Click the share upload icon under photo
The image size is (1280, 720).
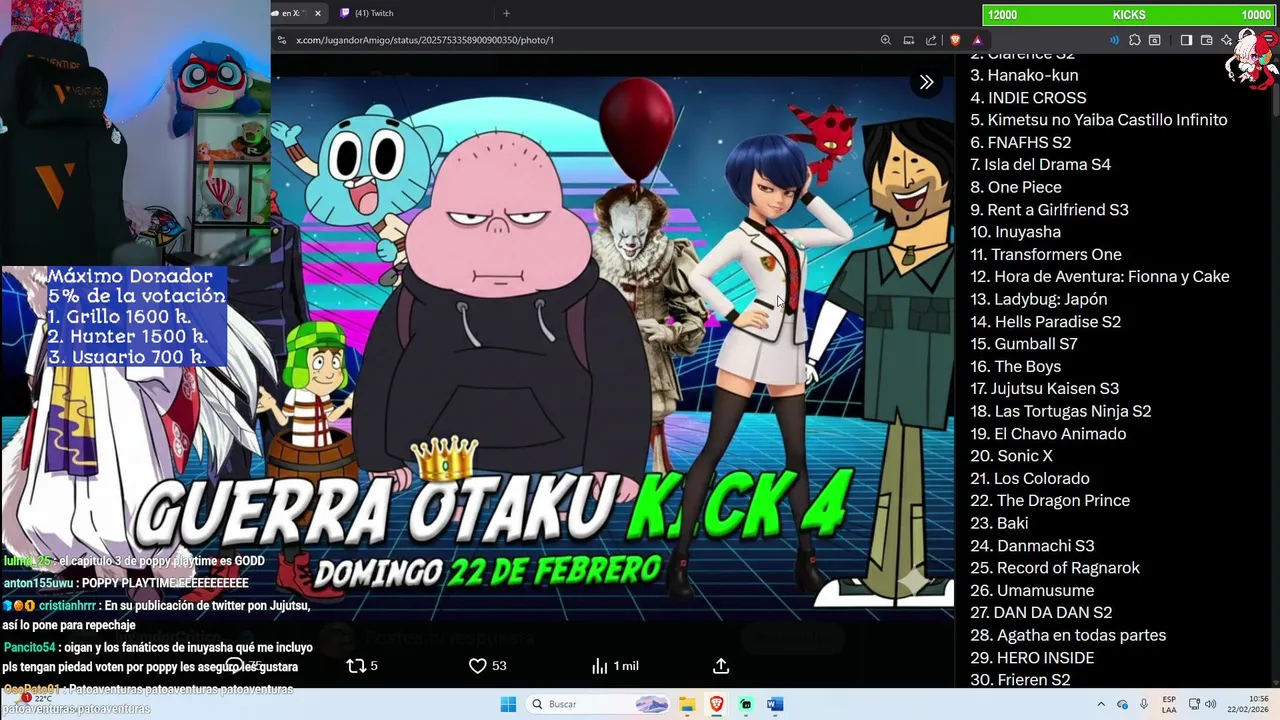pos(721,666)
